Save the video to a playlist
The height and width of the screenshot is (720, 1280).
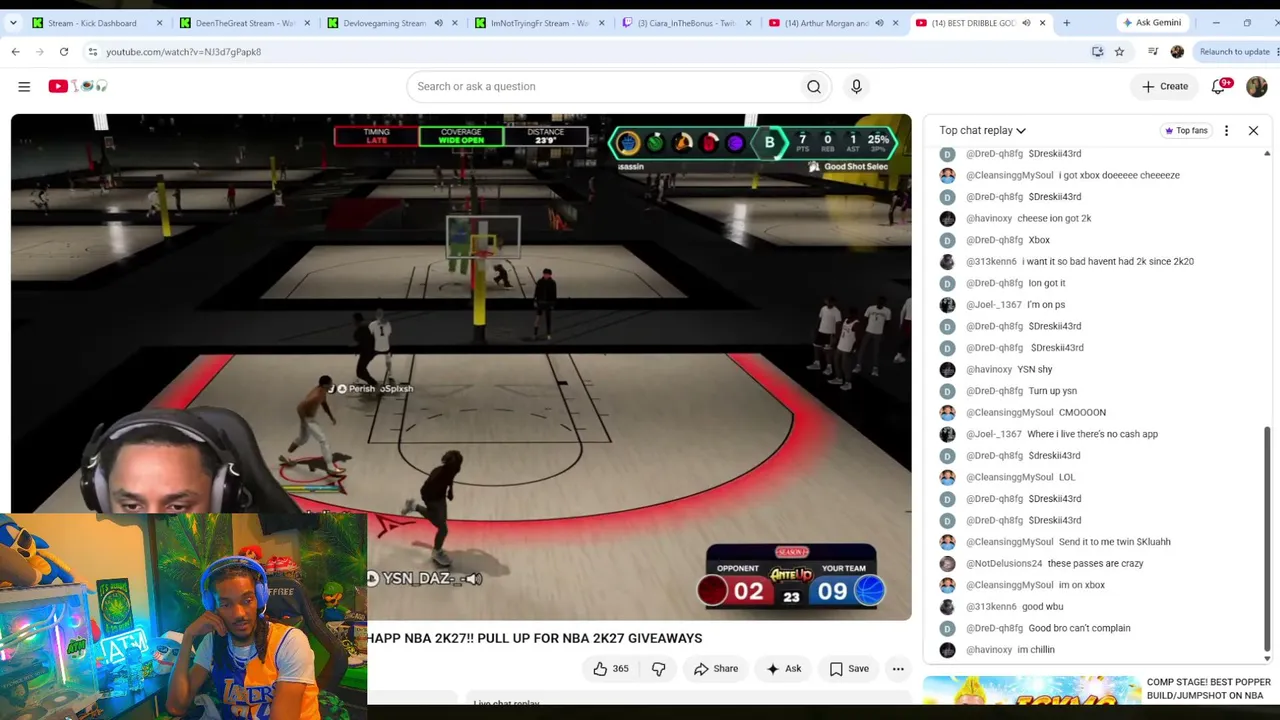click(849, 669)
